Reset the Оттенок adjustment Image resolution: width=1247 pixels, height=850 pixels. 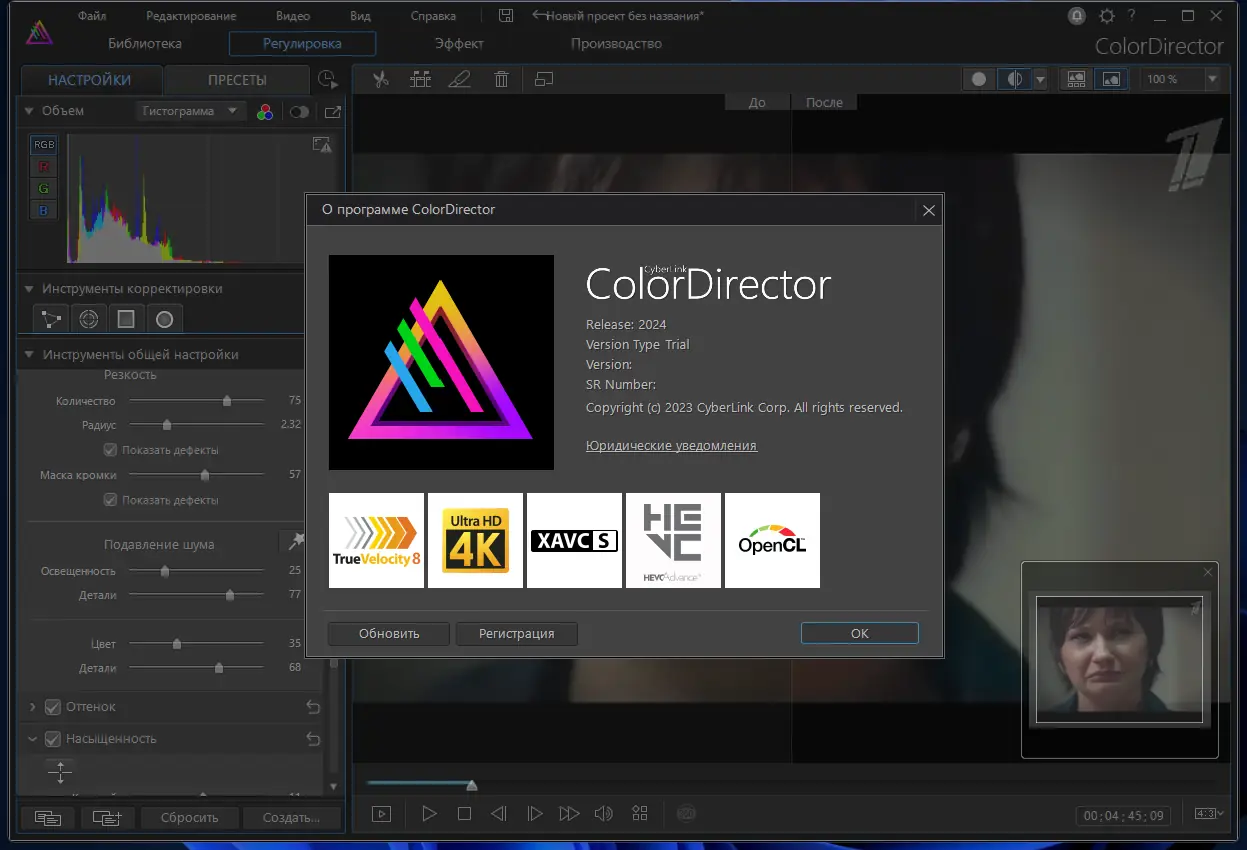click(313, 707)
